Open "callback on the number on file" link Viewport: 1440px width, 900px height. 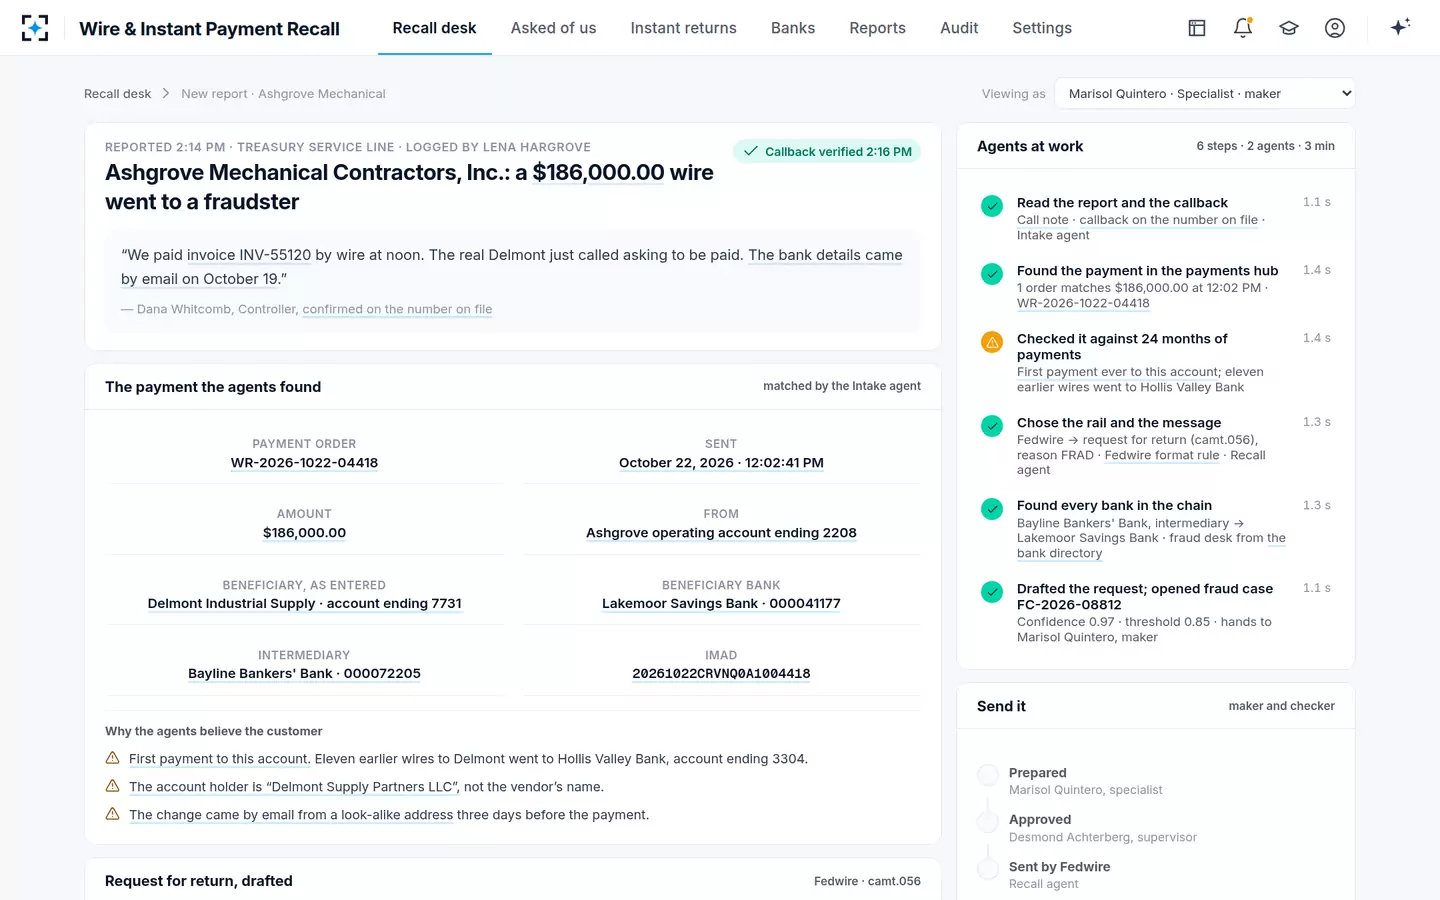click(x=1169, y=220)
